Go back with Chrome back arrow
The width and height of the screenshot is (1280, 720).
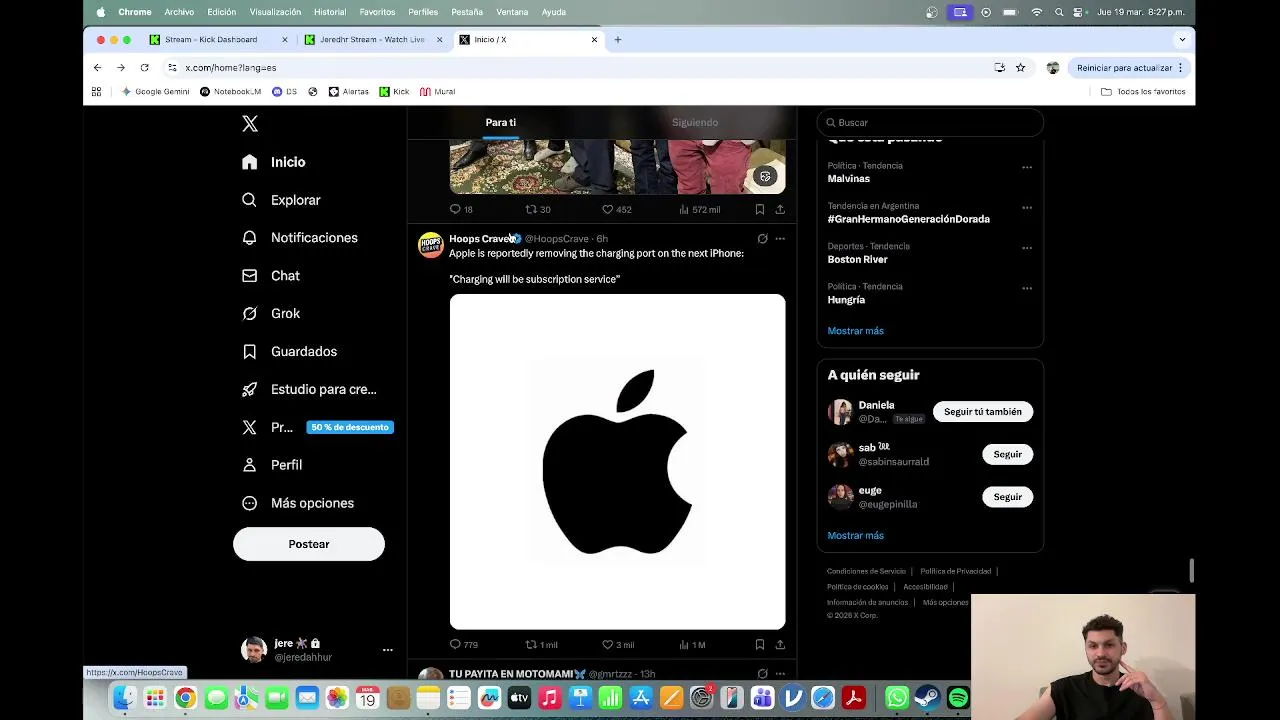coord(97,68)
